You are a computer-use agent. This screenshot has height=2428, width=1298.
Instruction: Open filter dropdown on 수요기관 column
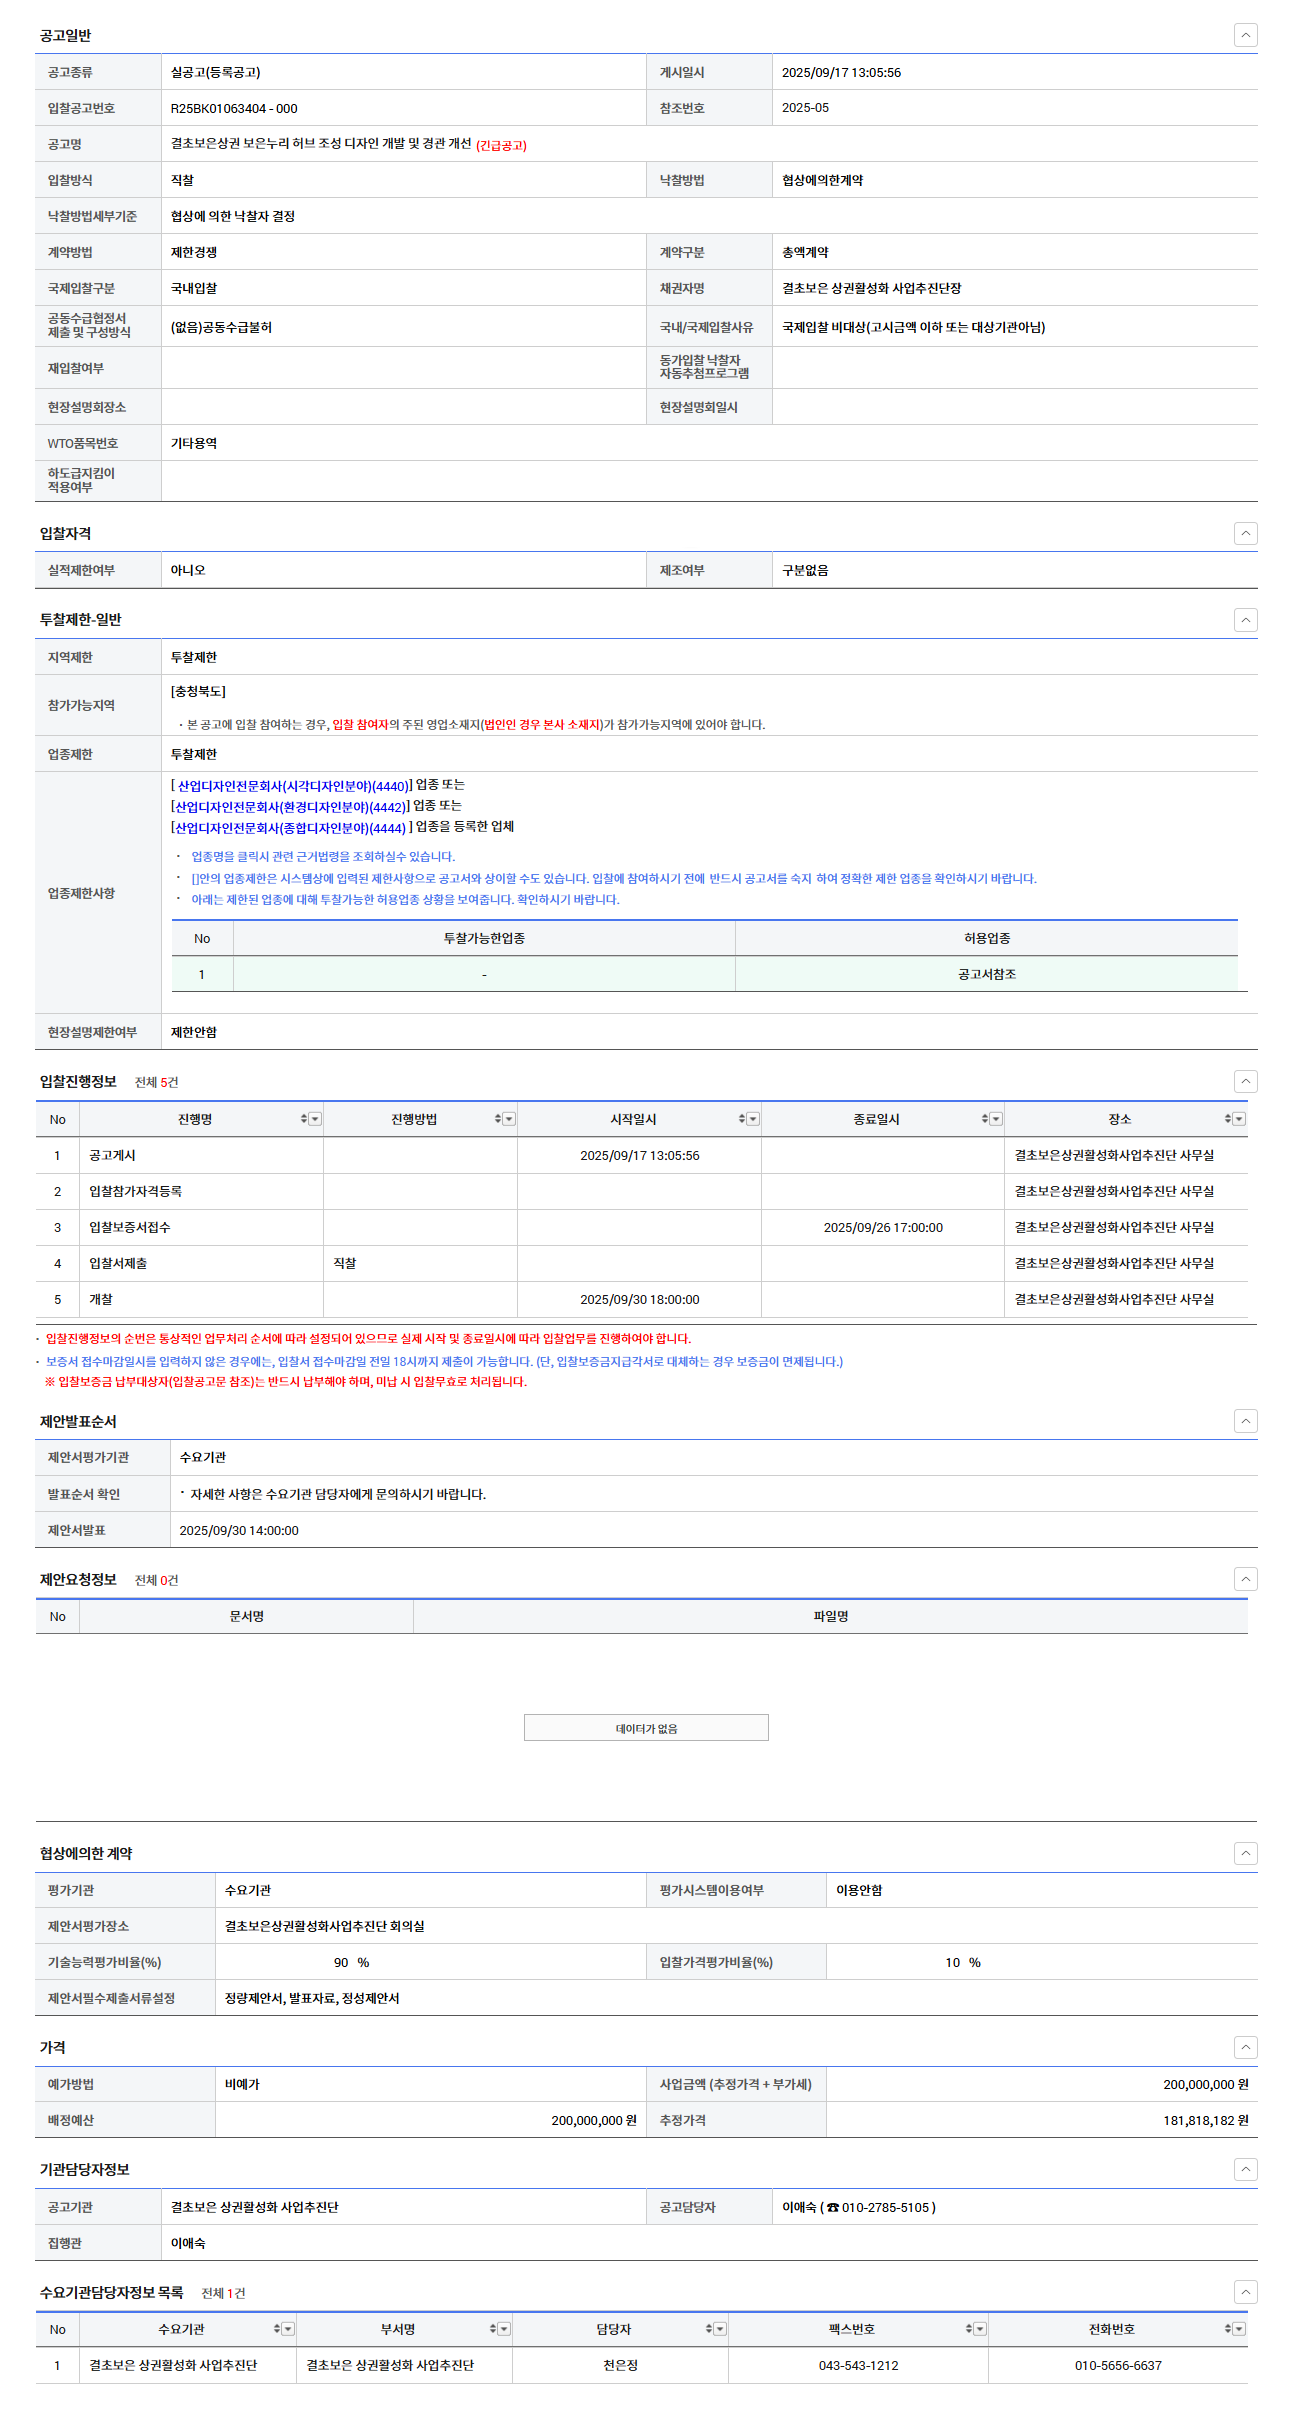[x=288, y=2329]
